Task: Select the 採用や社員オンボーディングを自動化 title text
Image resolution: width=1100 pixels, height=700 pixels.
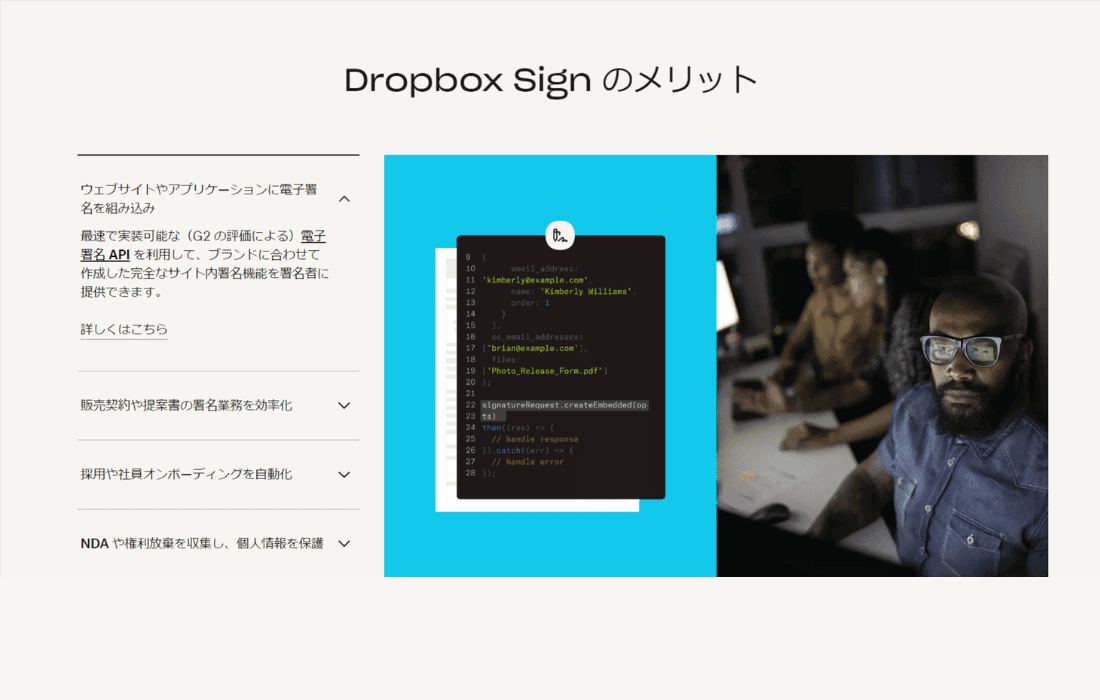Action: [x=186, y=474]
